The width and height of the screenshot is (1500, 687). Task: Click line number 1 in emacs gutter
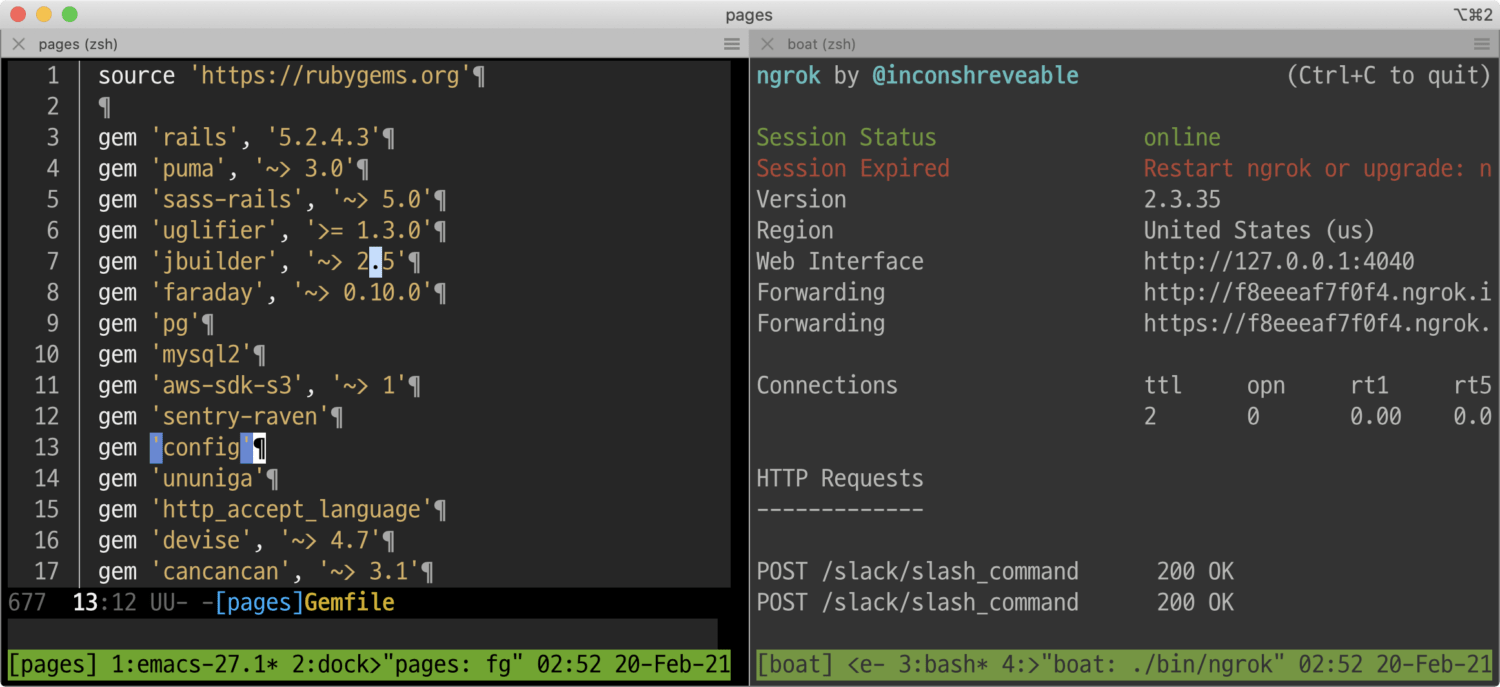[x=53, y=76]
